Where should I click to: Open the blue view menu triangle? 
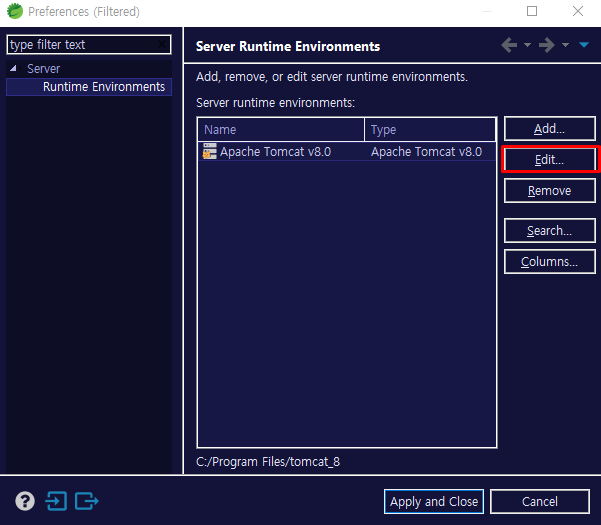(x=584, y=45)
